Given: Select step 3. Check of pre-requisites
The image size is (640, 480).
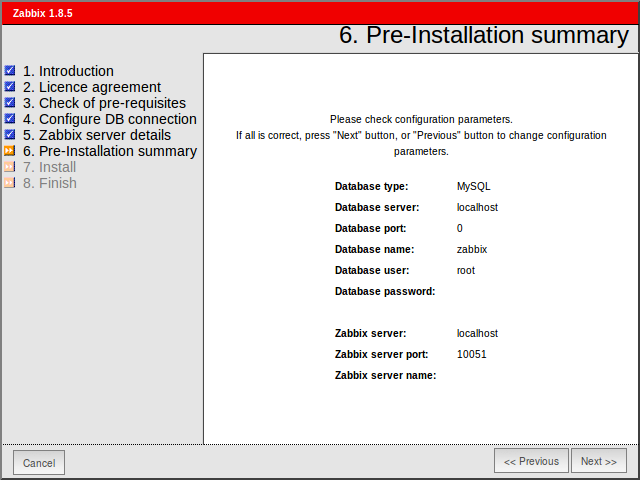Looking at the screenshot, I should 104,103.
